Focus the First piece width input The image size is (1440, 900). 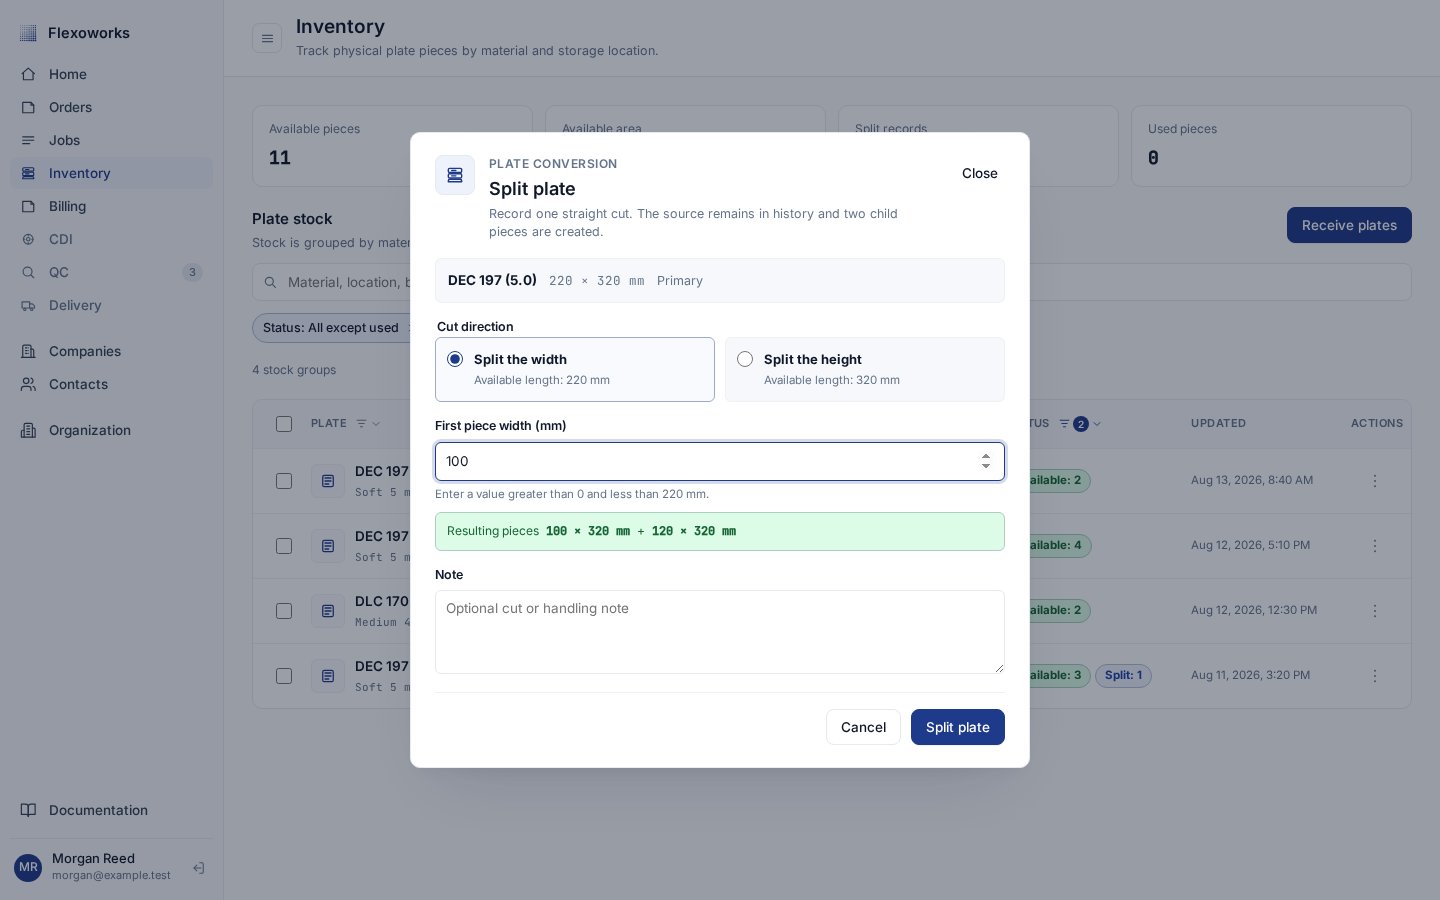720,461
